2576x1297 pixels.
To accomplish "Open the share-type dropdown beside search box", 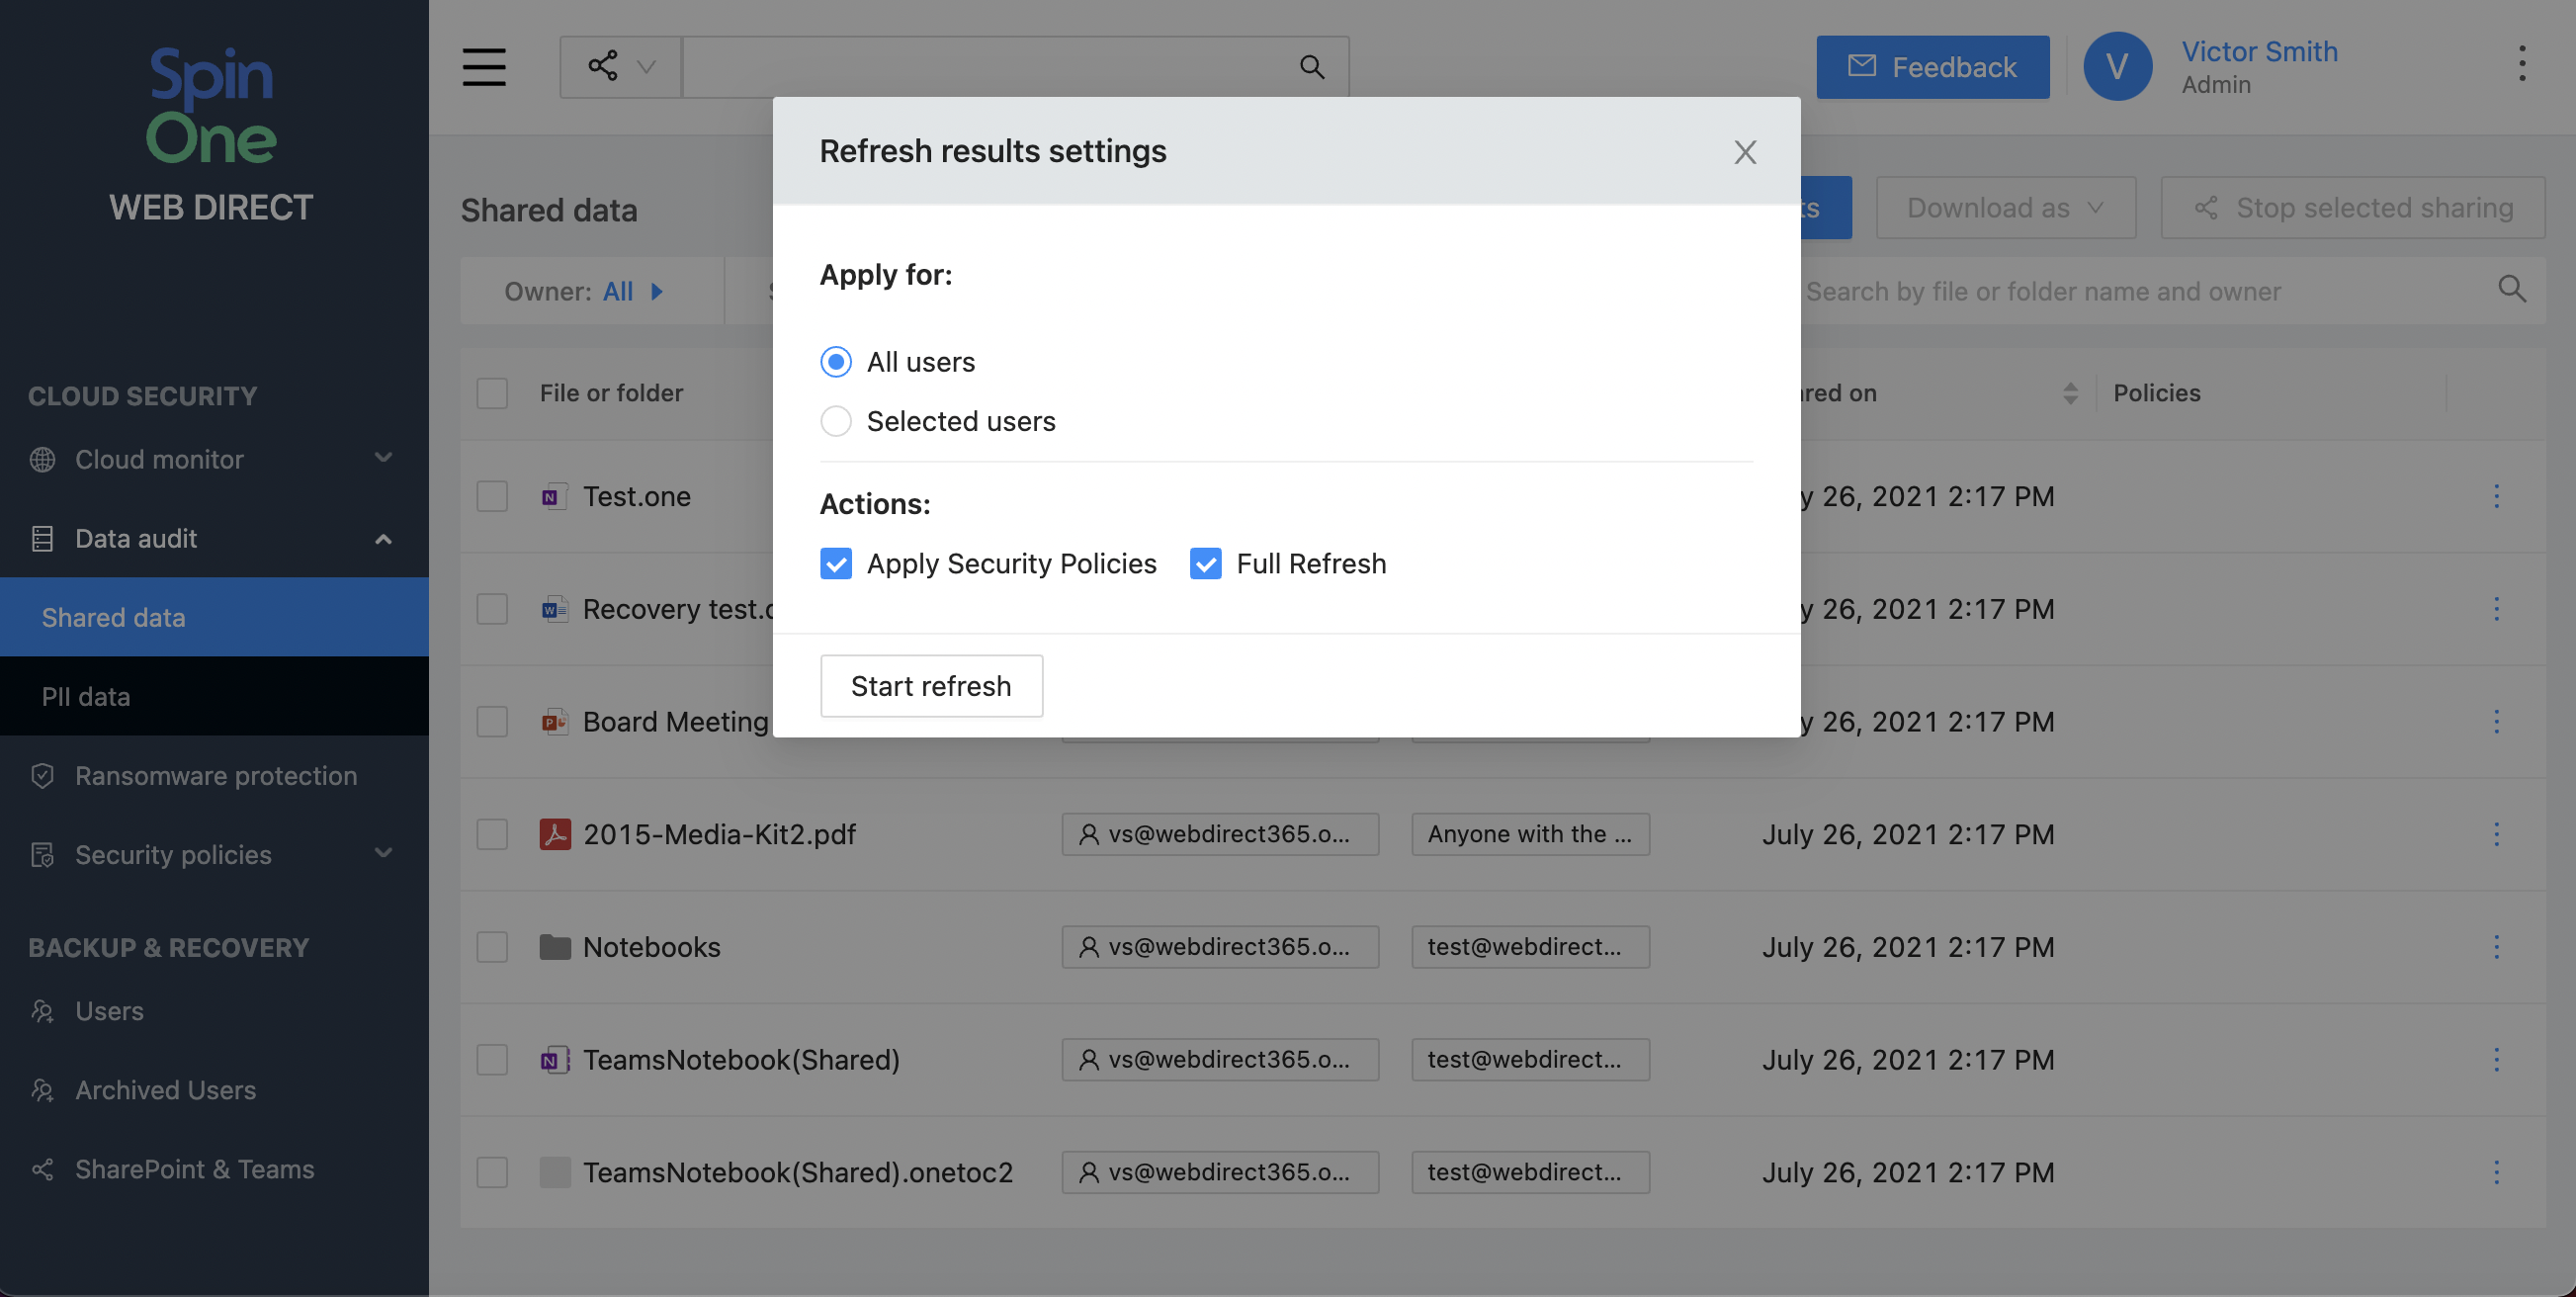I will (620, 67).
